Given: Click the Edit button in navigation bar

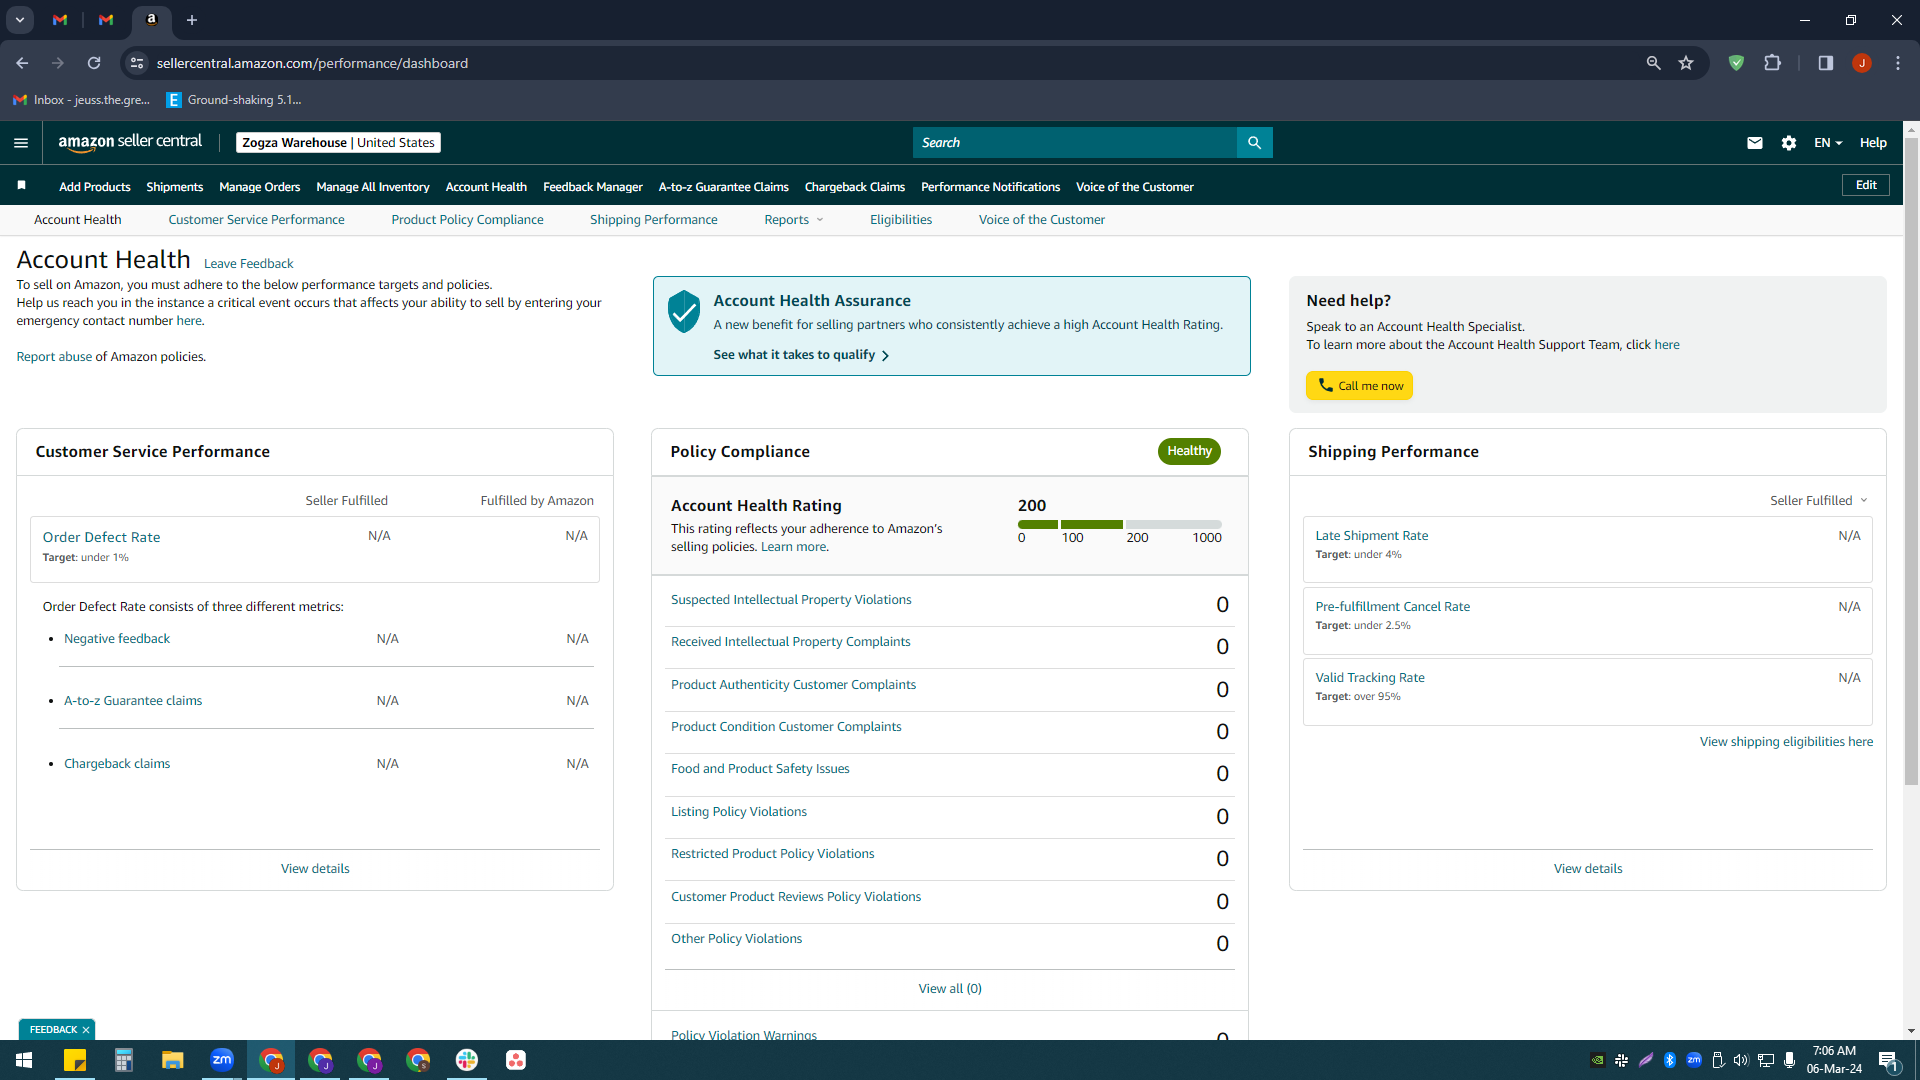Looking at the screenshot, I should tap(1866, 185).
